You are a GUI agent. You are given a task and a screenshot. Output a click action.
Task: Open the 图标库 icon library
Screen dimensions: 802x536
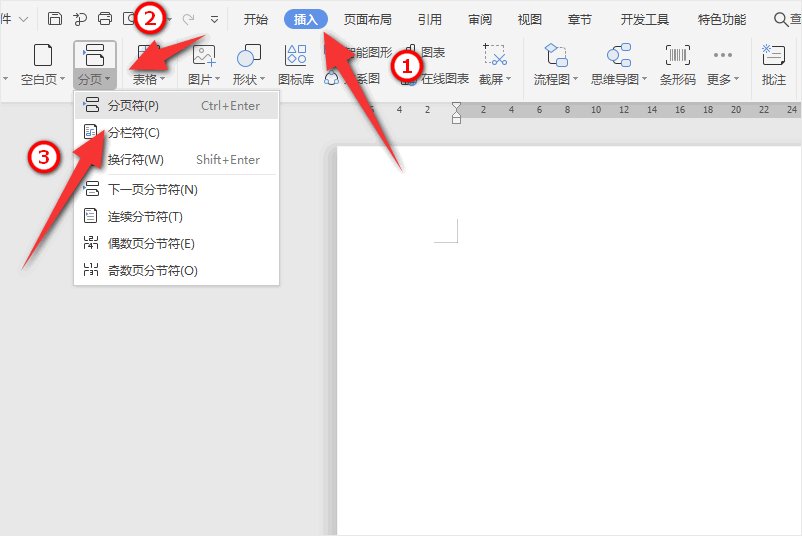coord(296,64)
